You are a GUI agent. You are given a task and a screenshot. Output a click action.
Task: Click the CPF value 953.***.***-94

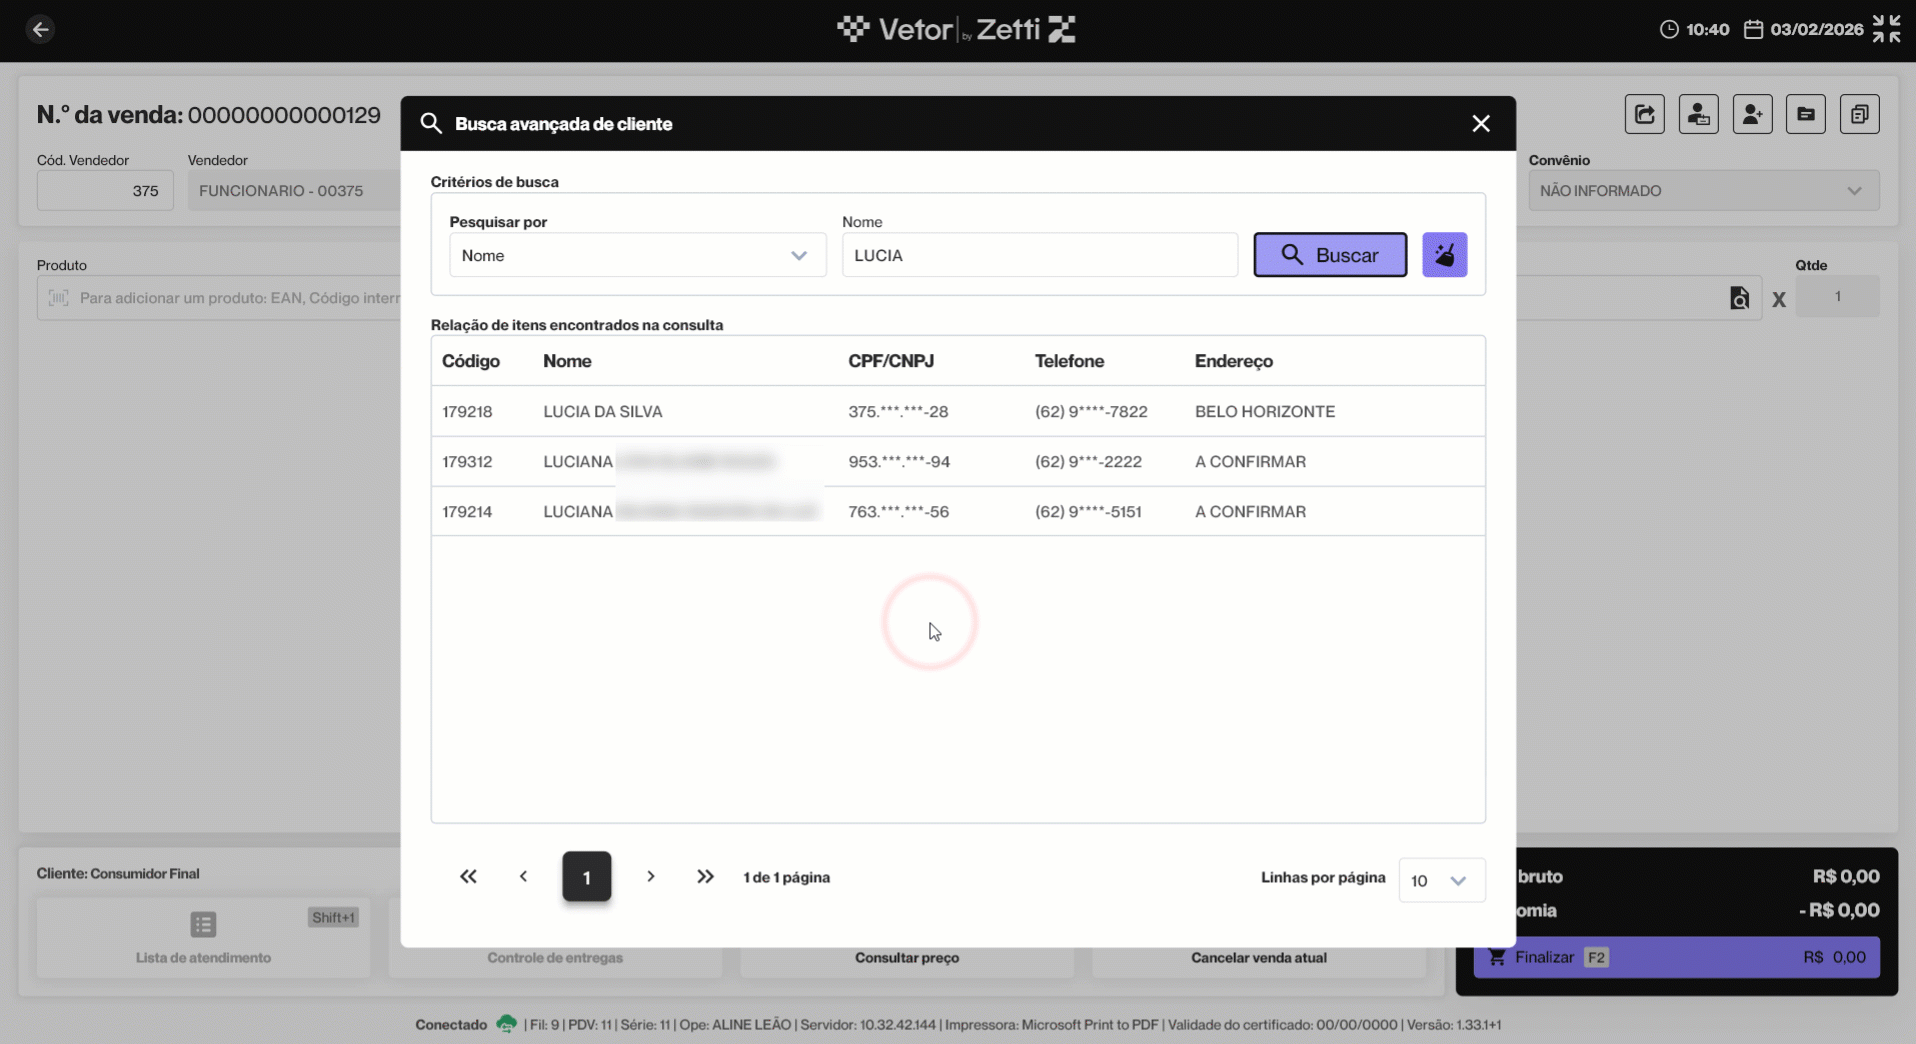coord(899,461)
